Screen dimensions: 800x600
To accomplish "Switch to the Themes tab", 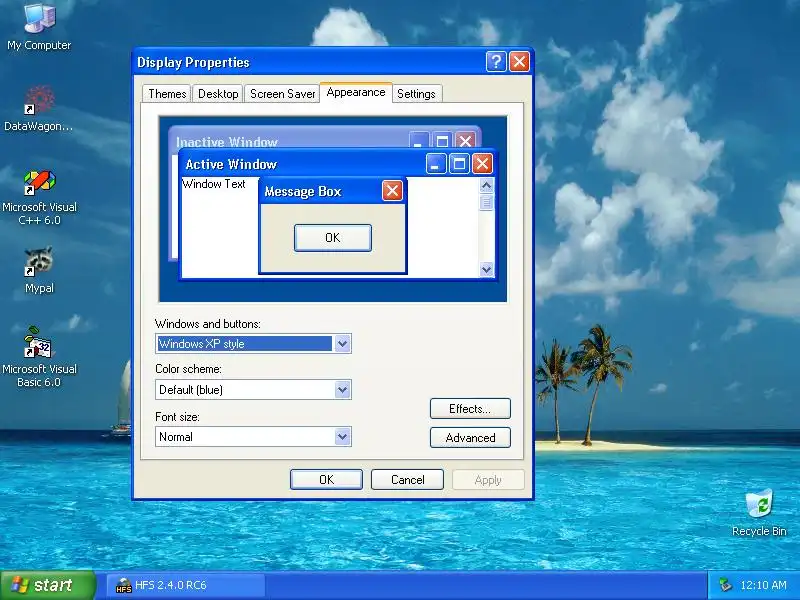I will coord(167,94).
